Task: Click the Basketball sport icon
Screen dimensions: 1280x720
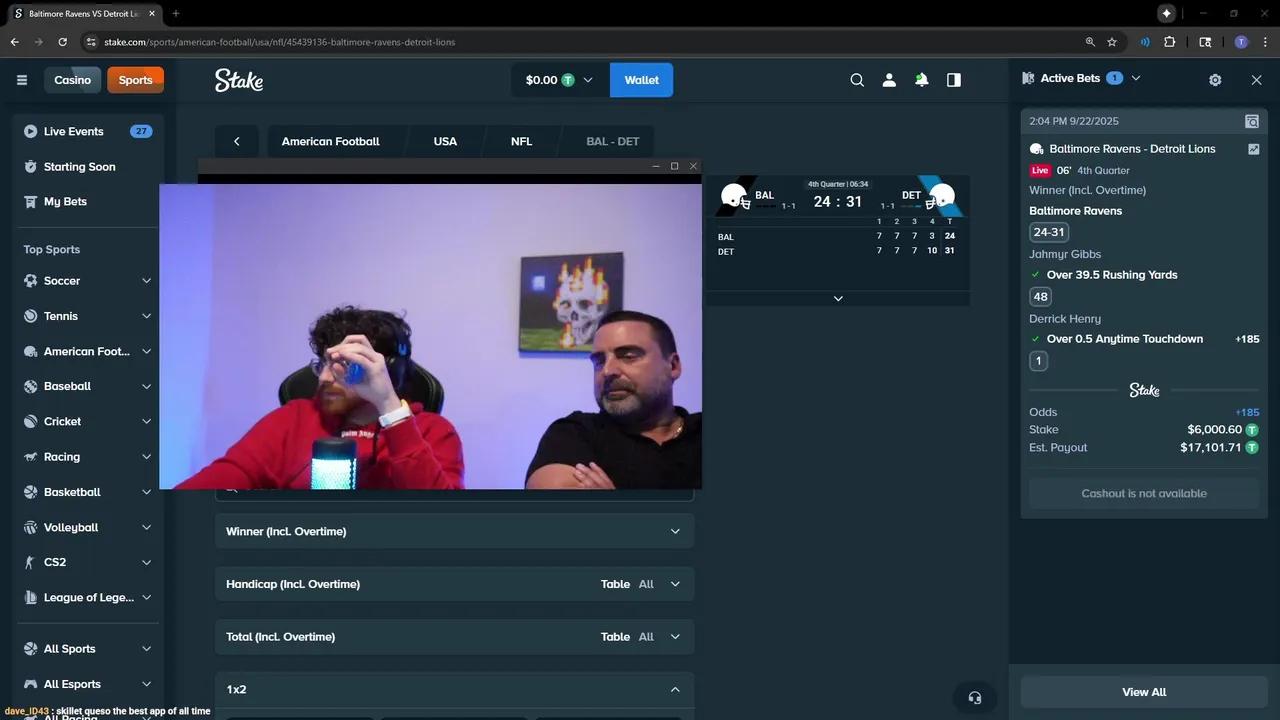Action: [30, 492]
